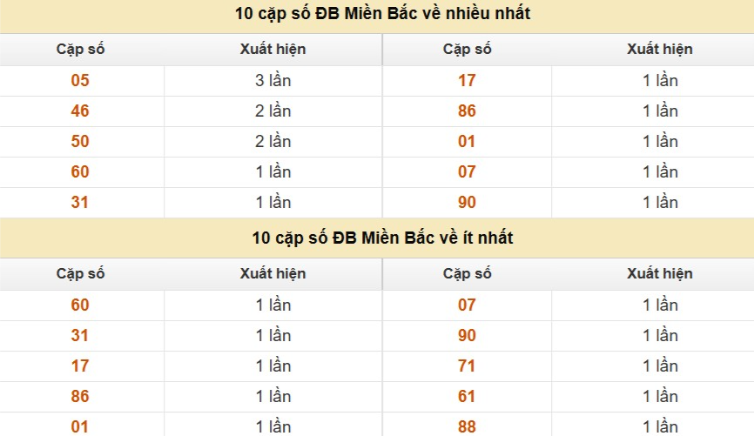Click the number 05 in the top table

80,81
